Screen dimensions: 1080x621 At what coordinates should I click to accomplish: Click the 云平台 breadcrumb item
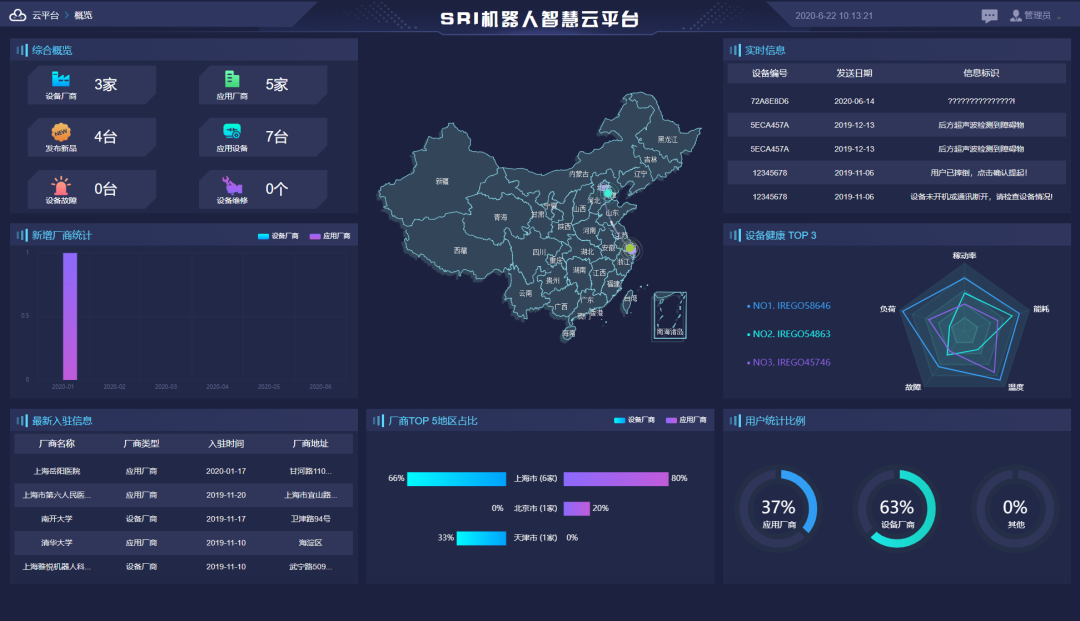(x=45, y=16)
